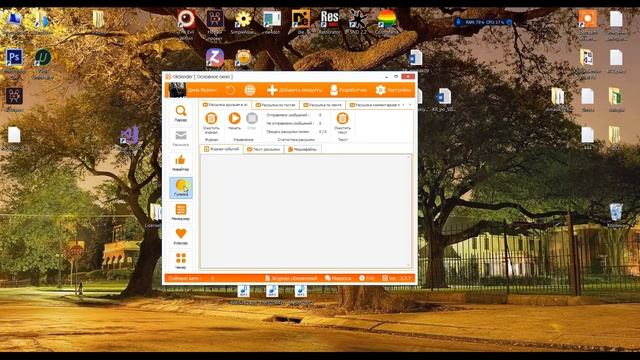This screenshot has width=640, height=360.
Task: Click Очистить журнал trash icon
Action: (x=211, y=123)
